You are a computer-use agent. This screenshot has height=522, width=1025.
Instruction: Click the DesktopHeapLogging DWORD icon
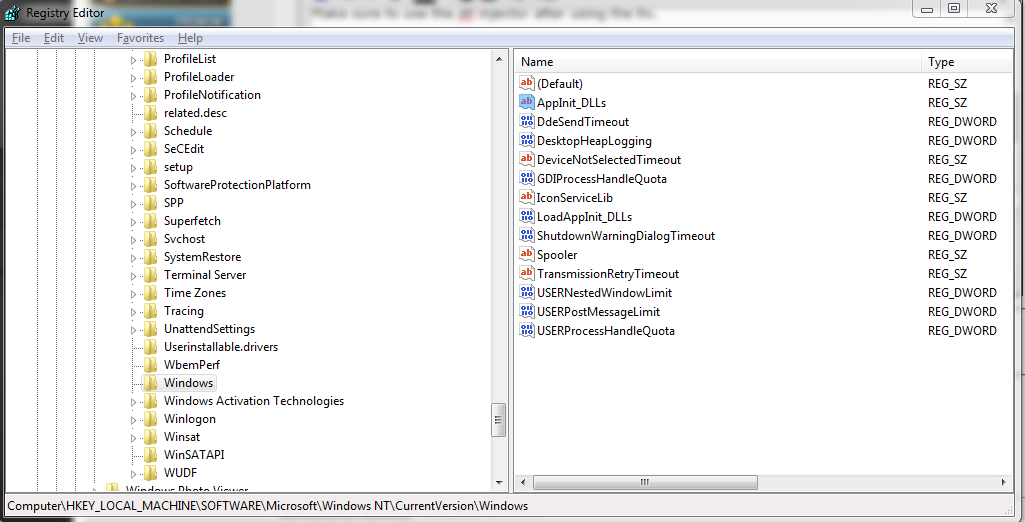point(526,140)
